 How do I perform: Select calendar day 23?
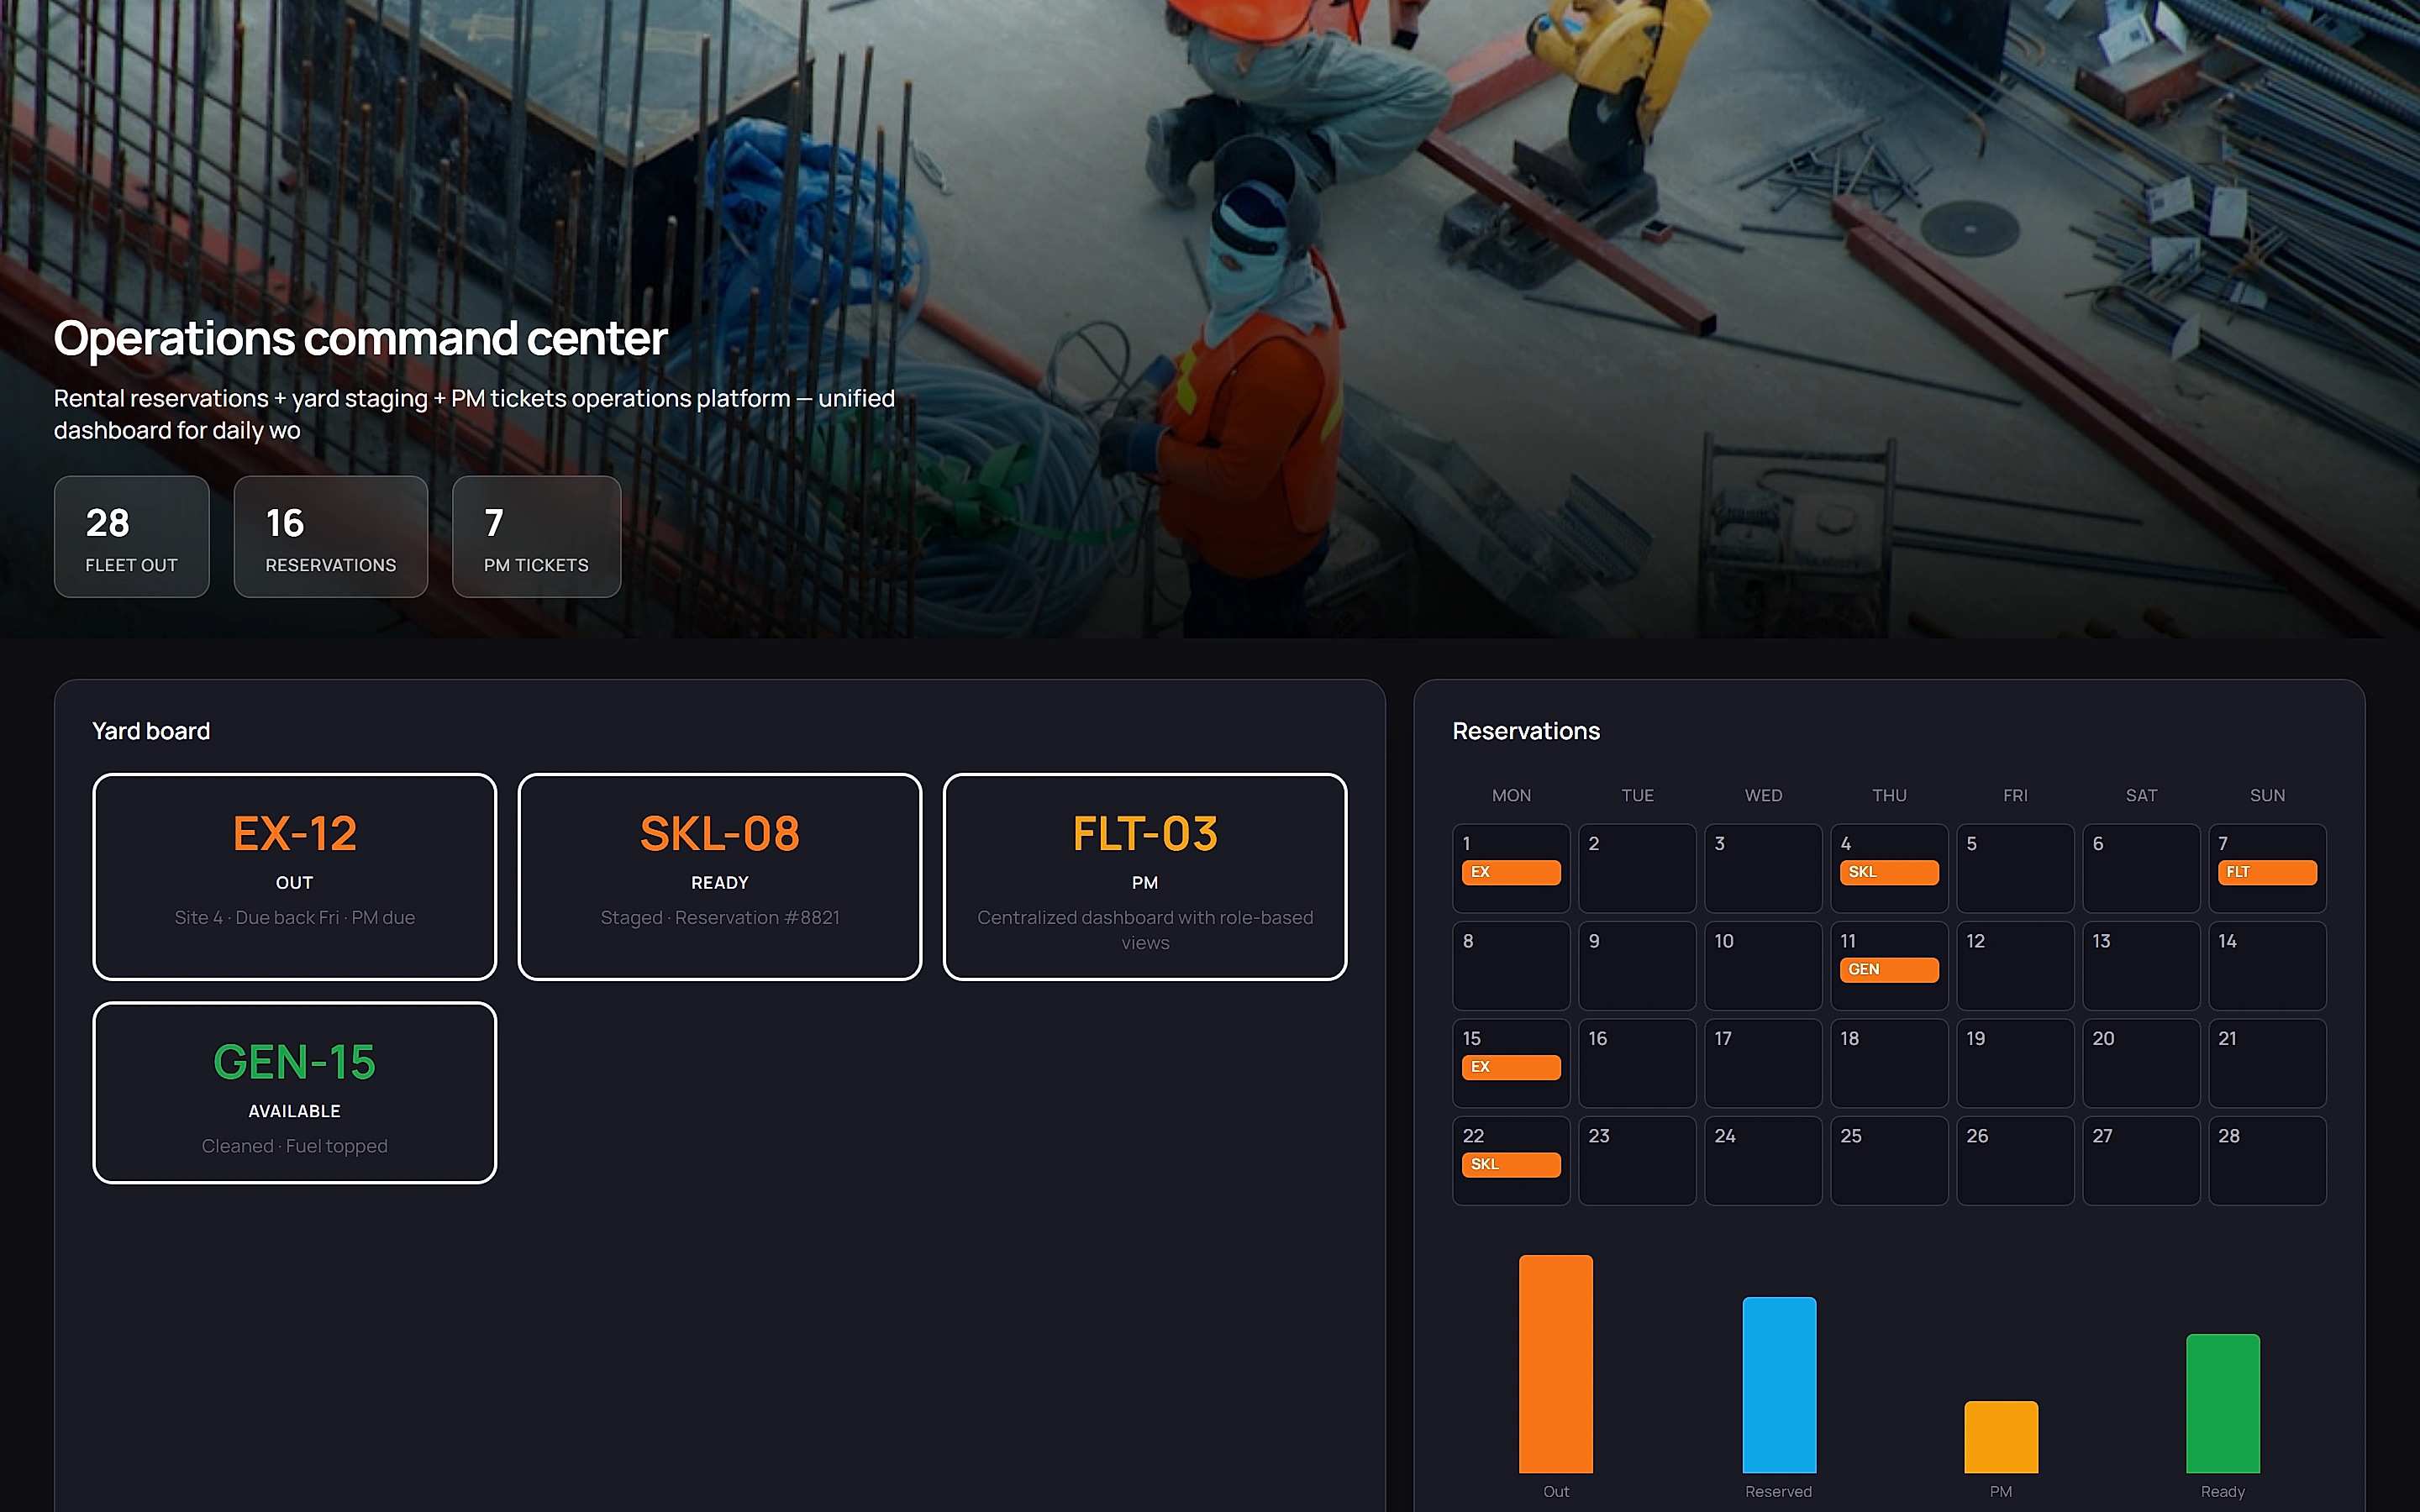tap(1637, 1160)
